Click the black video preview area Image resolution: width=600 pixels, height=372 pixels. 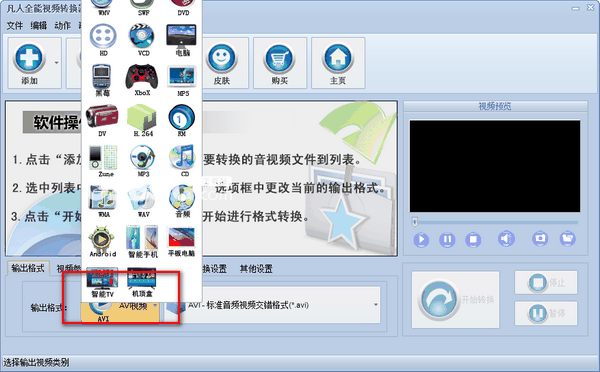[495, 166]
